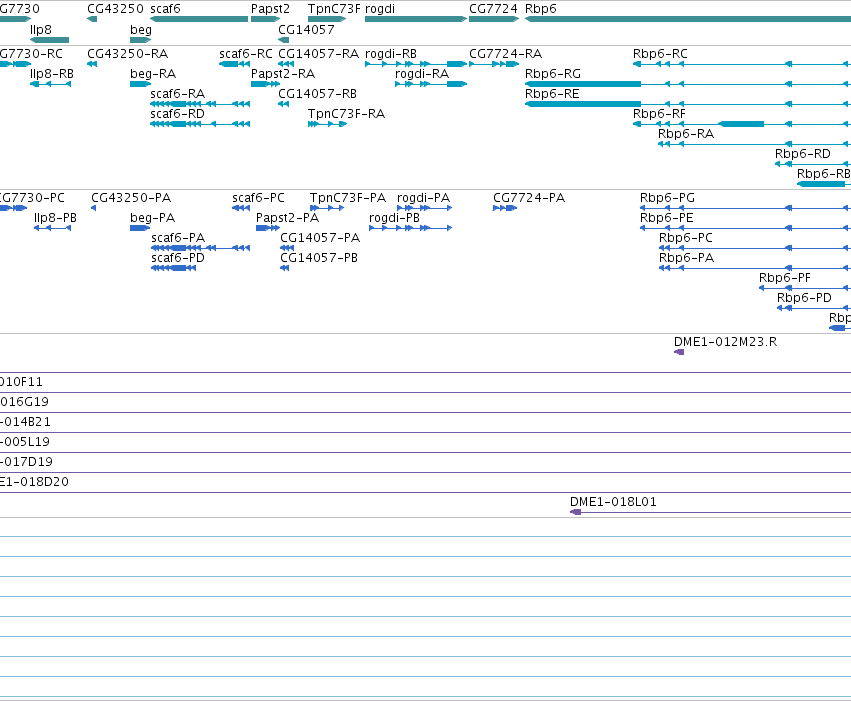The image size is (851, 701).
Task: Click the Rbp6-RD transcript label
Action: pyautogui.click(x=803, y=154)
